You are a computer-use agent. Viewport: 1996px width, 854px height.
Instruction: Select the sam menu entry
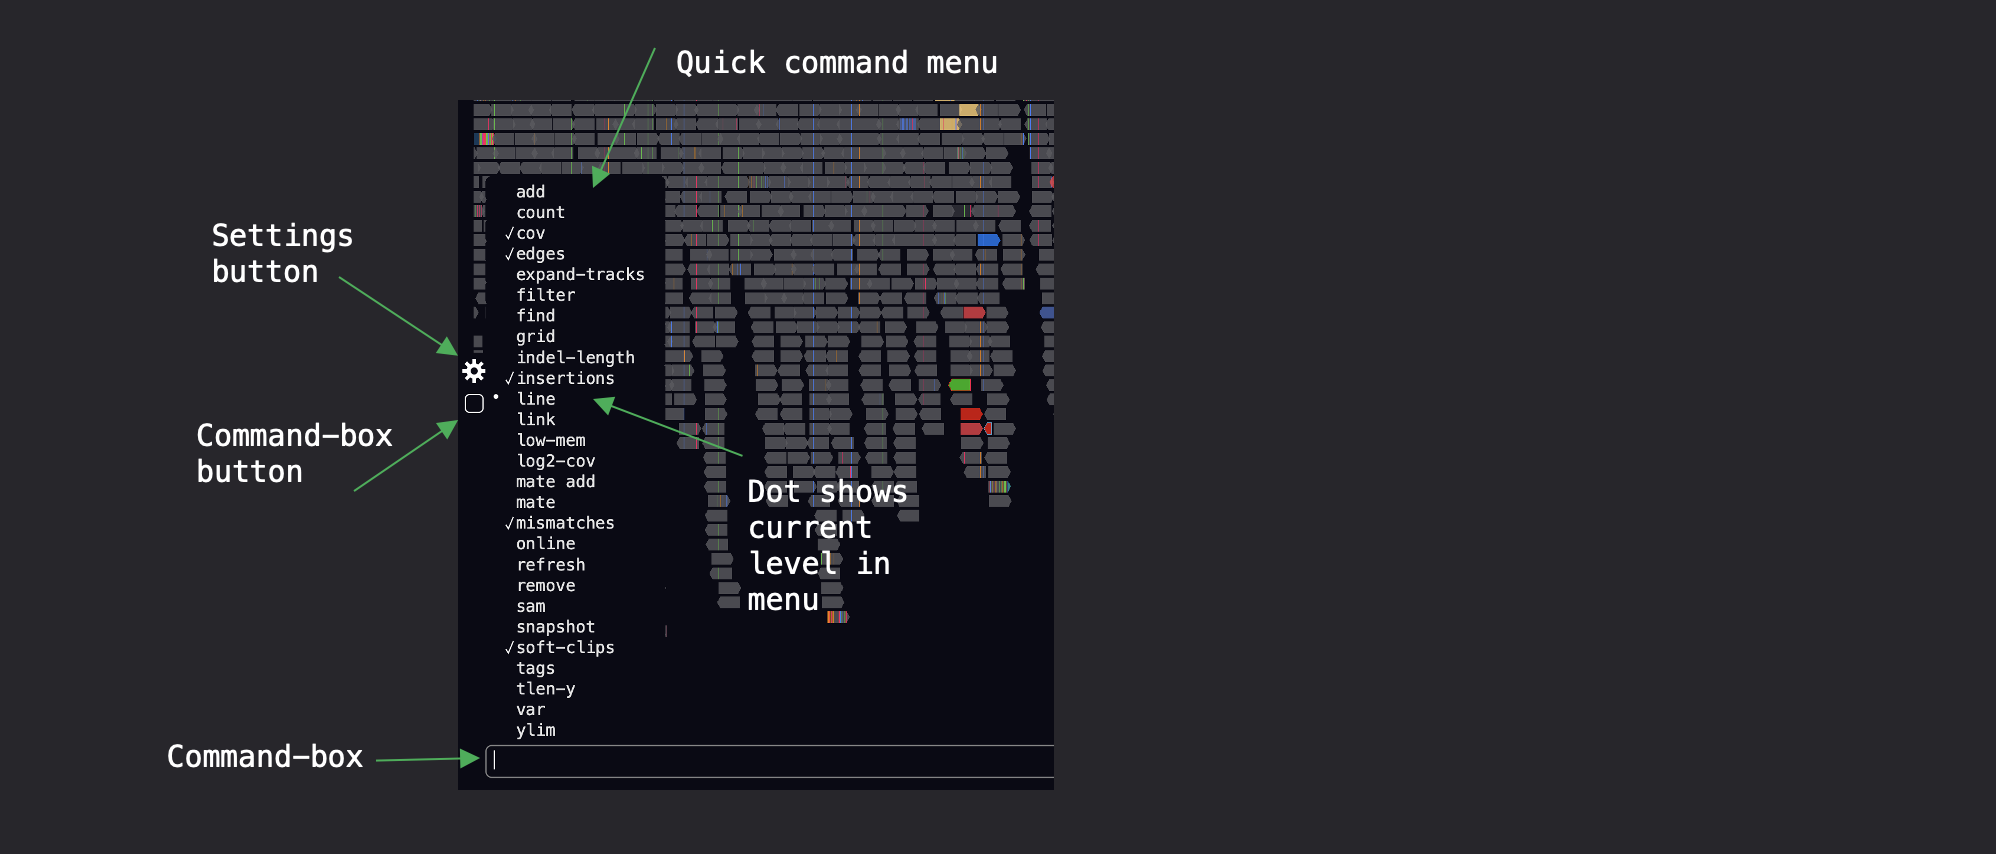pyautogui.click(x=531, y=606)
